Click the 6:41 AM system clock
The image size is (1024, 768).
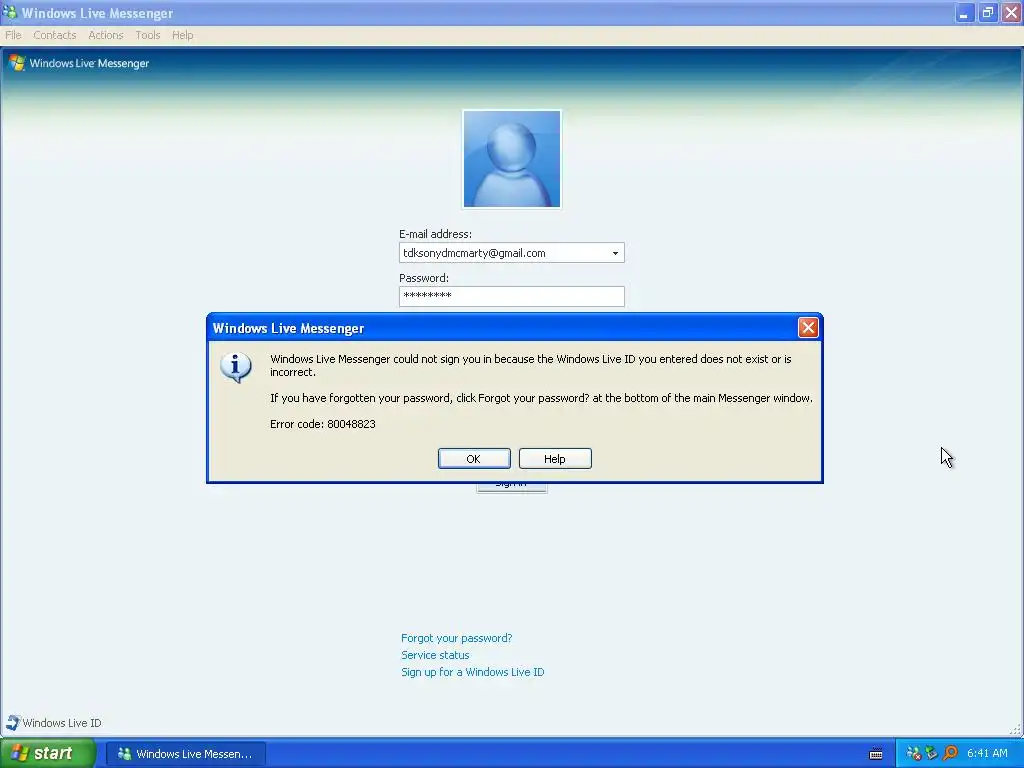pyautogui.click(x=987, y=754)
